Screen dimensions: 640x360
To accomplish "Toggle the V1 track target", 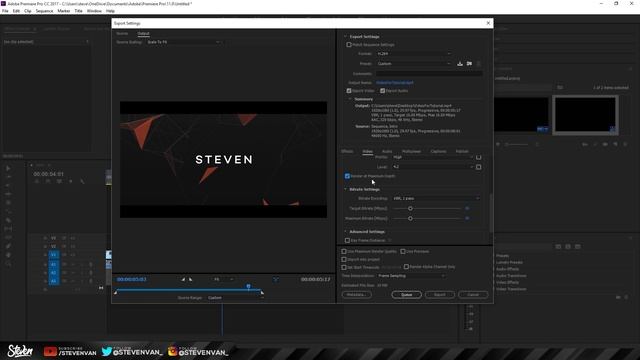I will pos(53,255).
